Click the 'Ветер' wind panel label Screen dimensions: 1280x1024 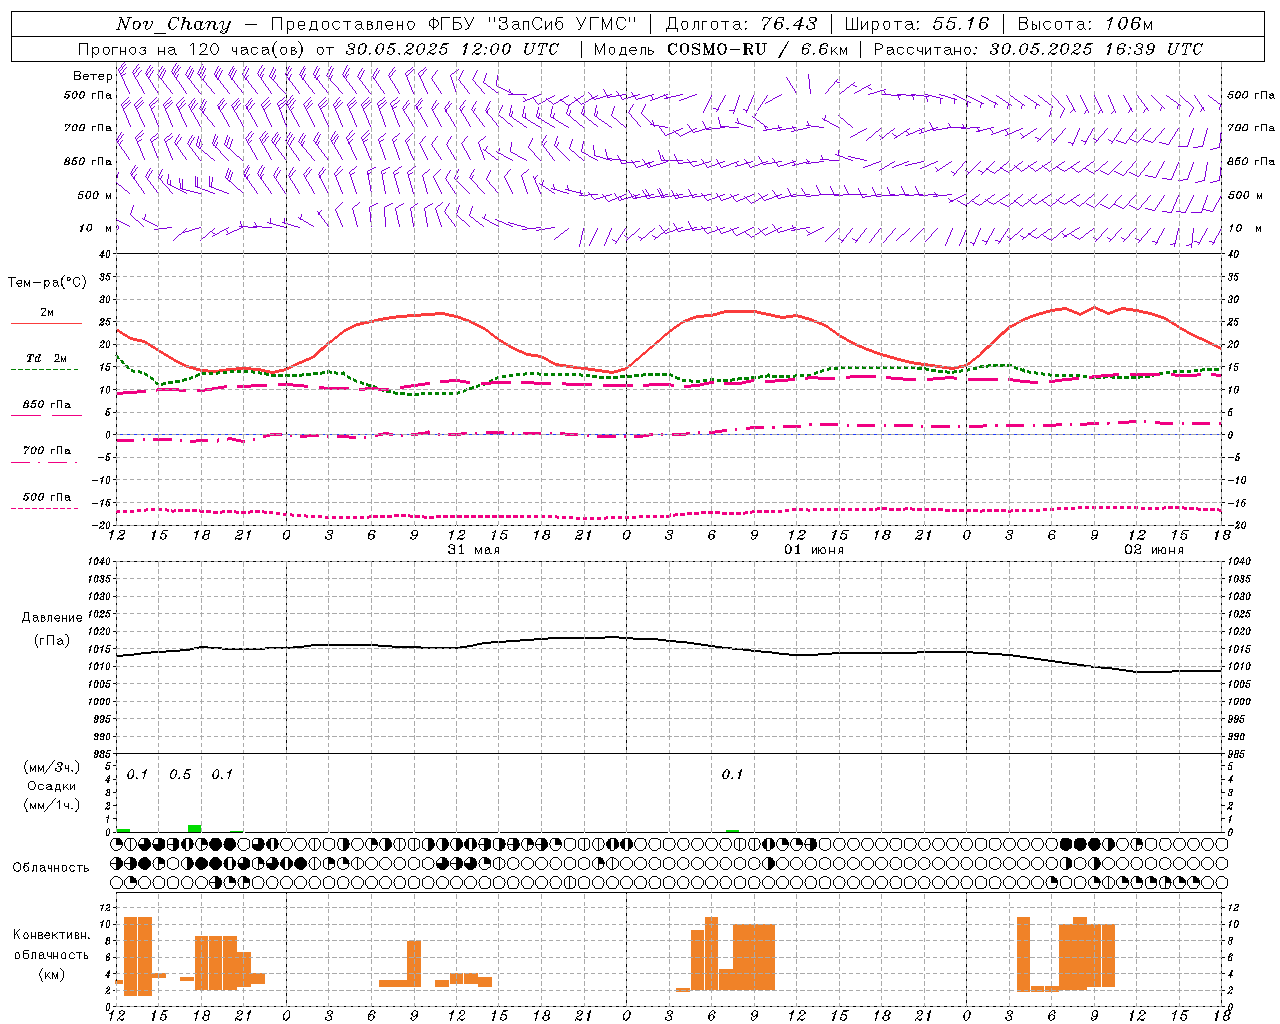click(x=92, y=76)
